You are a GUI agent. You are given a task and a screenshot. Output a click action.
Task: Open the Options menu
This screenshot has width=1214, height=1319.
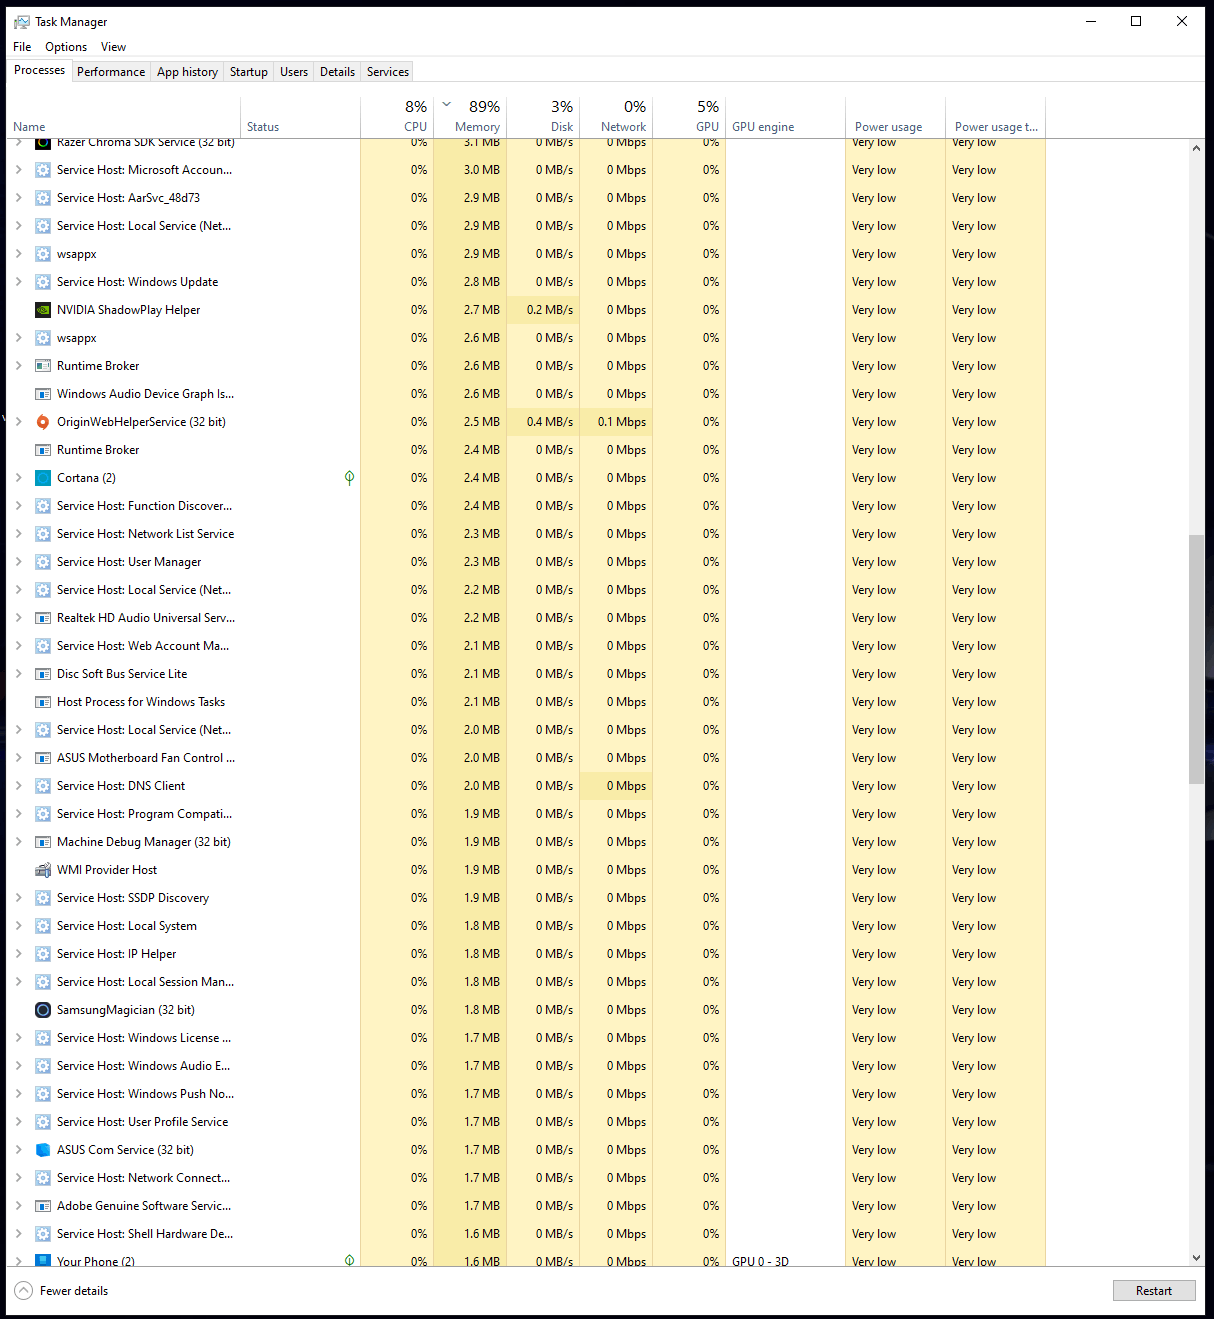click(x=66, y=47)
